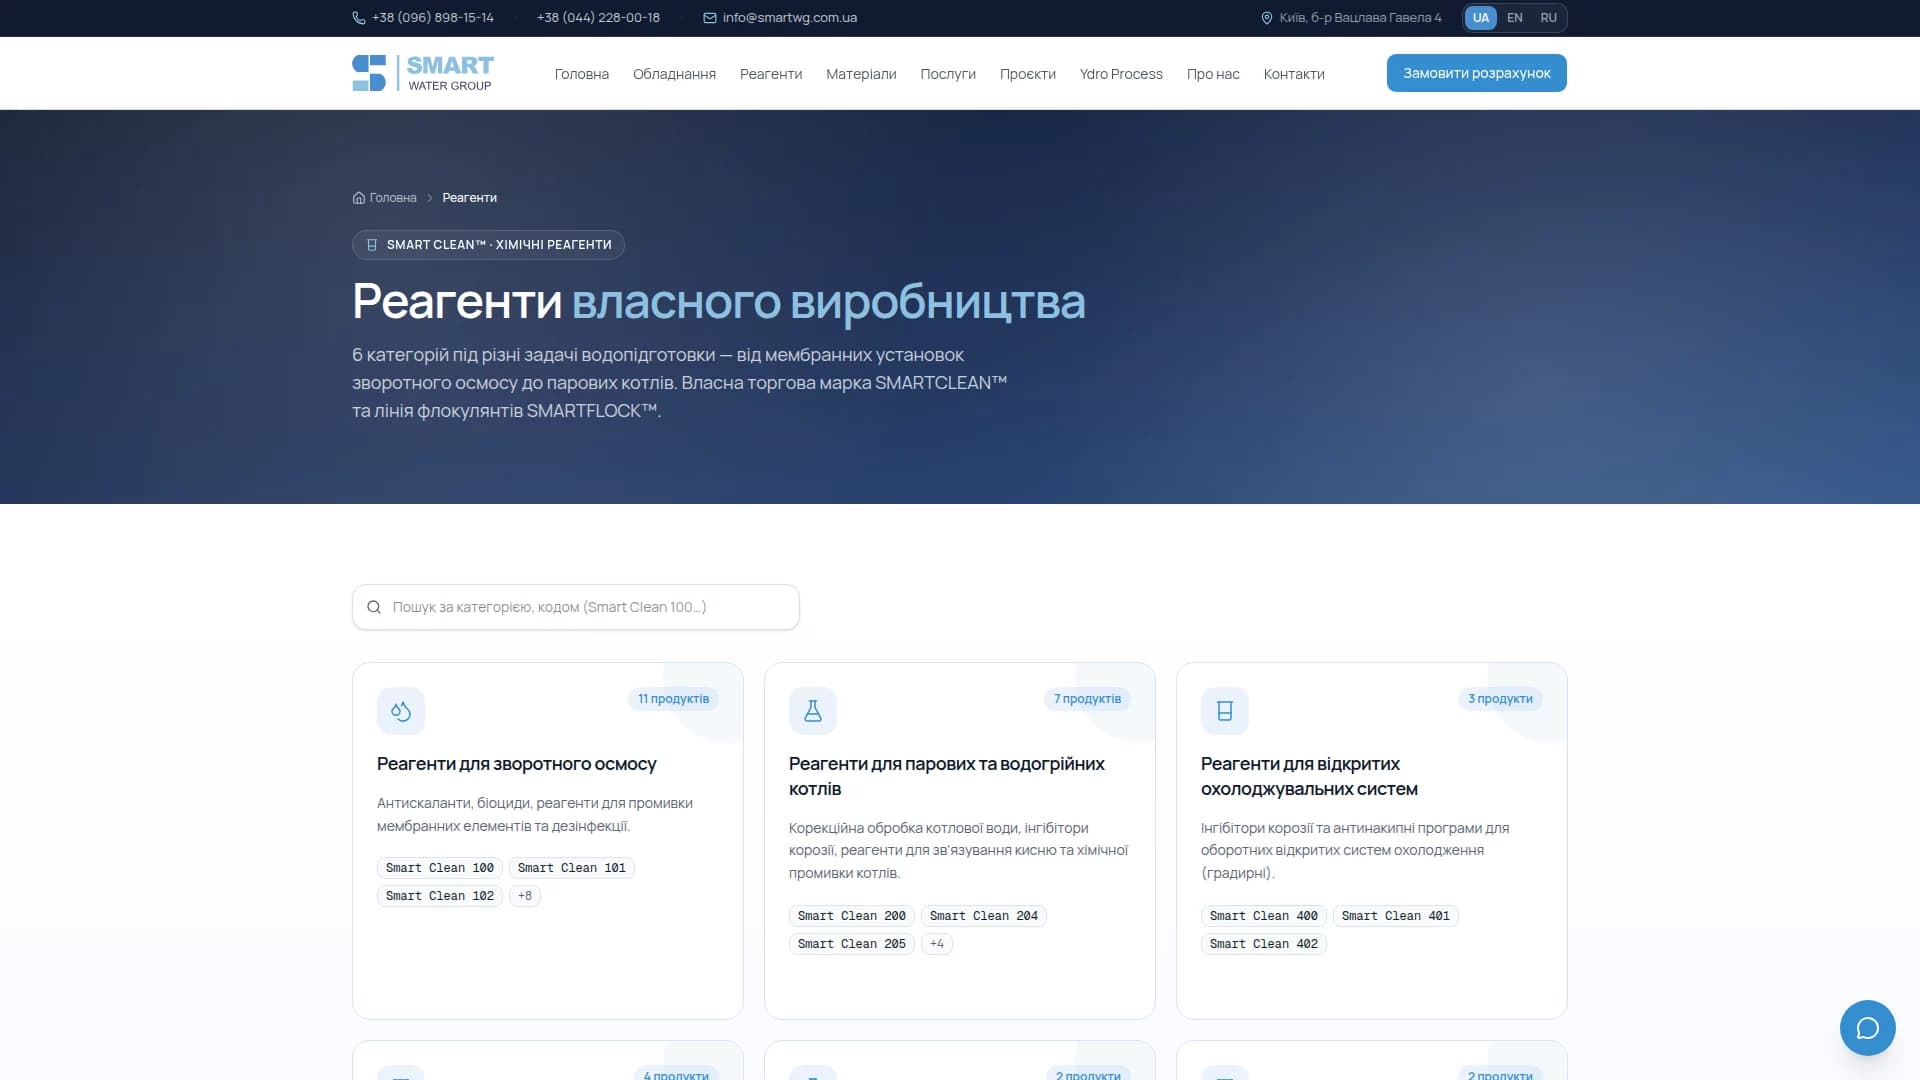Switch language to RU
Viewport: 1920px width, 1080px height.
tap(1549, 18)
